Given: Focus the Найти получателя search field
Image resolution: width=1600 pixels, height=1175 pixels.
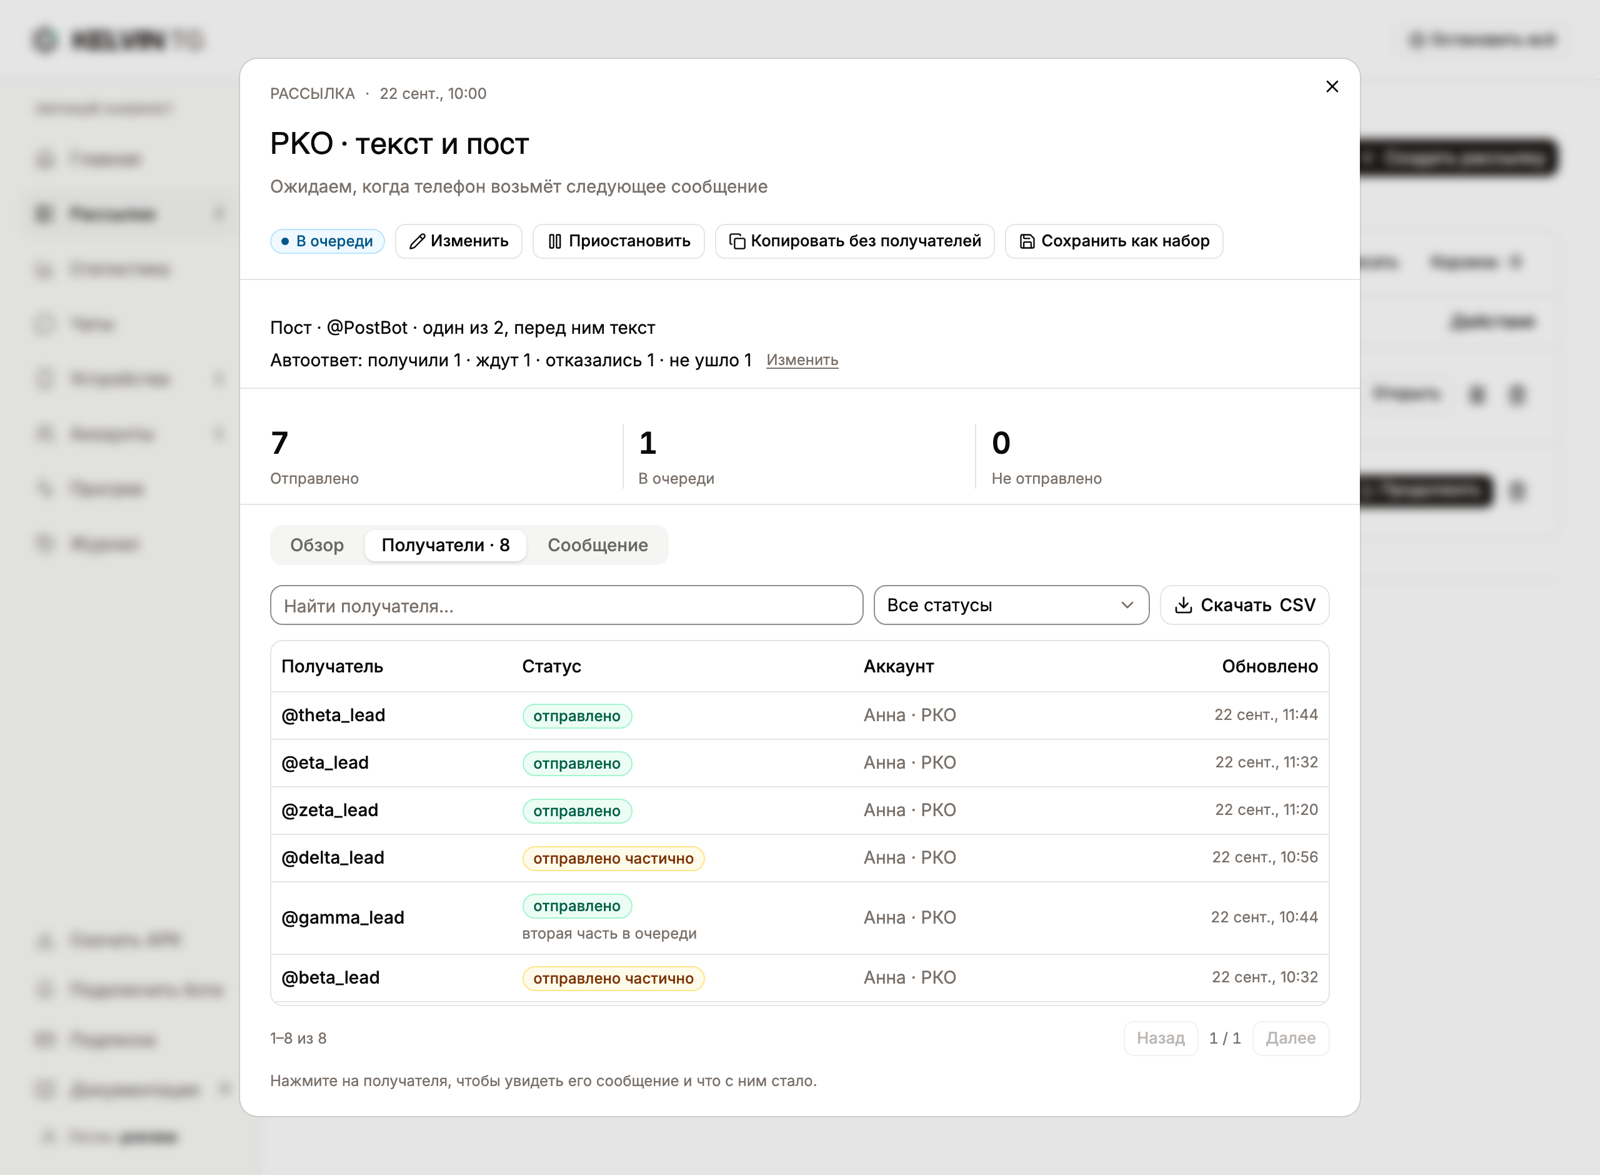Looking at the screenshot, I should (x=566, y=605).
